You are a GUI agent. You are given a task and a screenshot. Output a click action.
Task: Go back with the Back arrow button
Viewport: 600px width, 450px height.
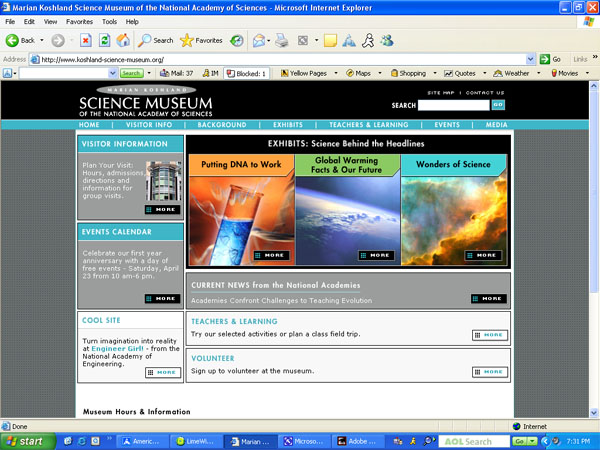pos(20,40)
